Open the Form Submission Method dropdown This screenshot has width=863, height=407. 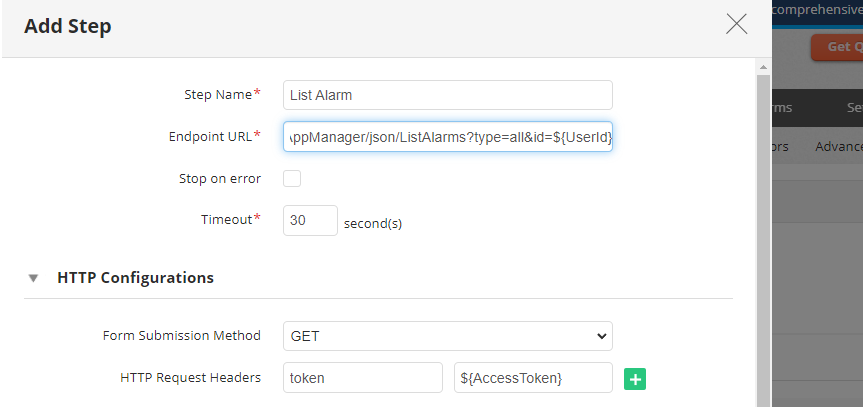447,336
